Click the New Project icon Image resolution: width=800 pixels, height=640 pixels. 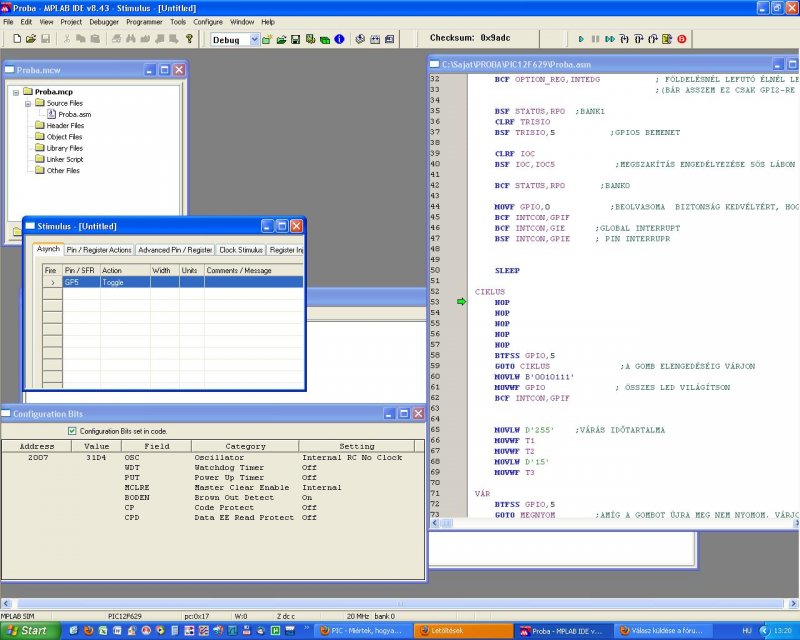267,39
